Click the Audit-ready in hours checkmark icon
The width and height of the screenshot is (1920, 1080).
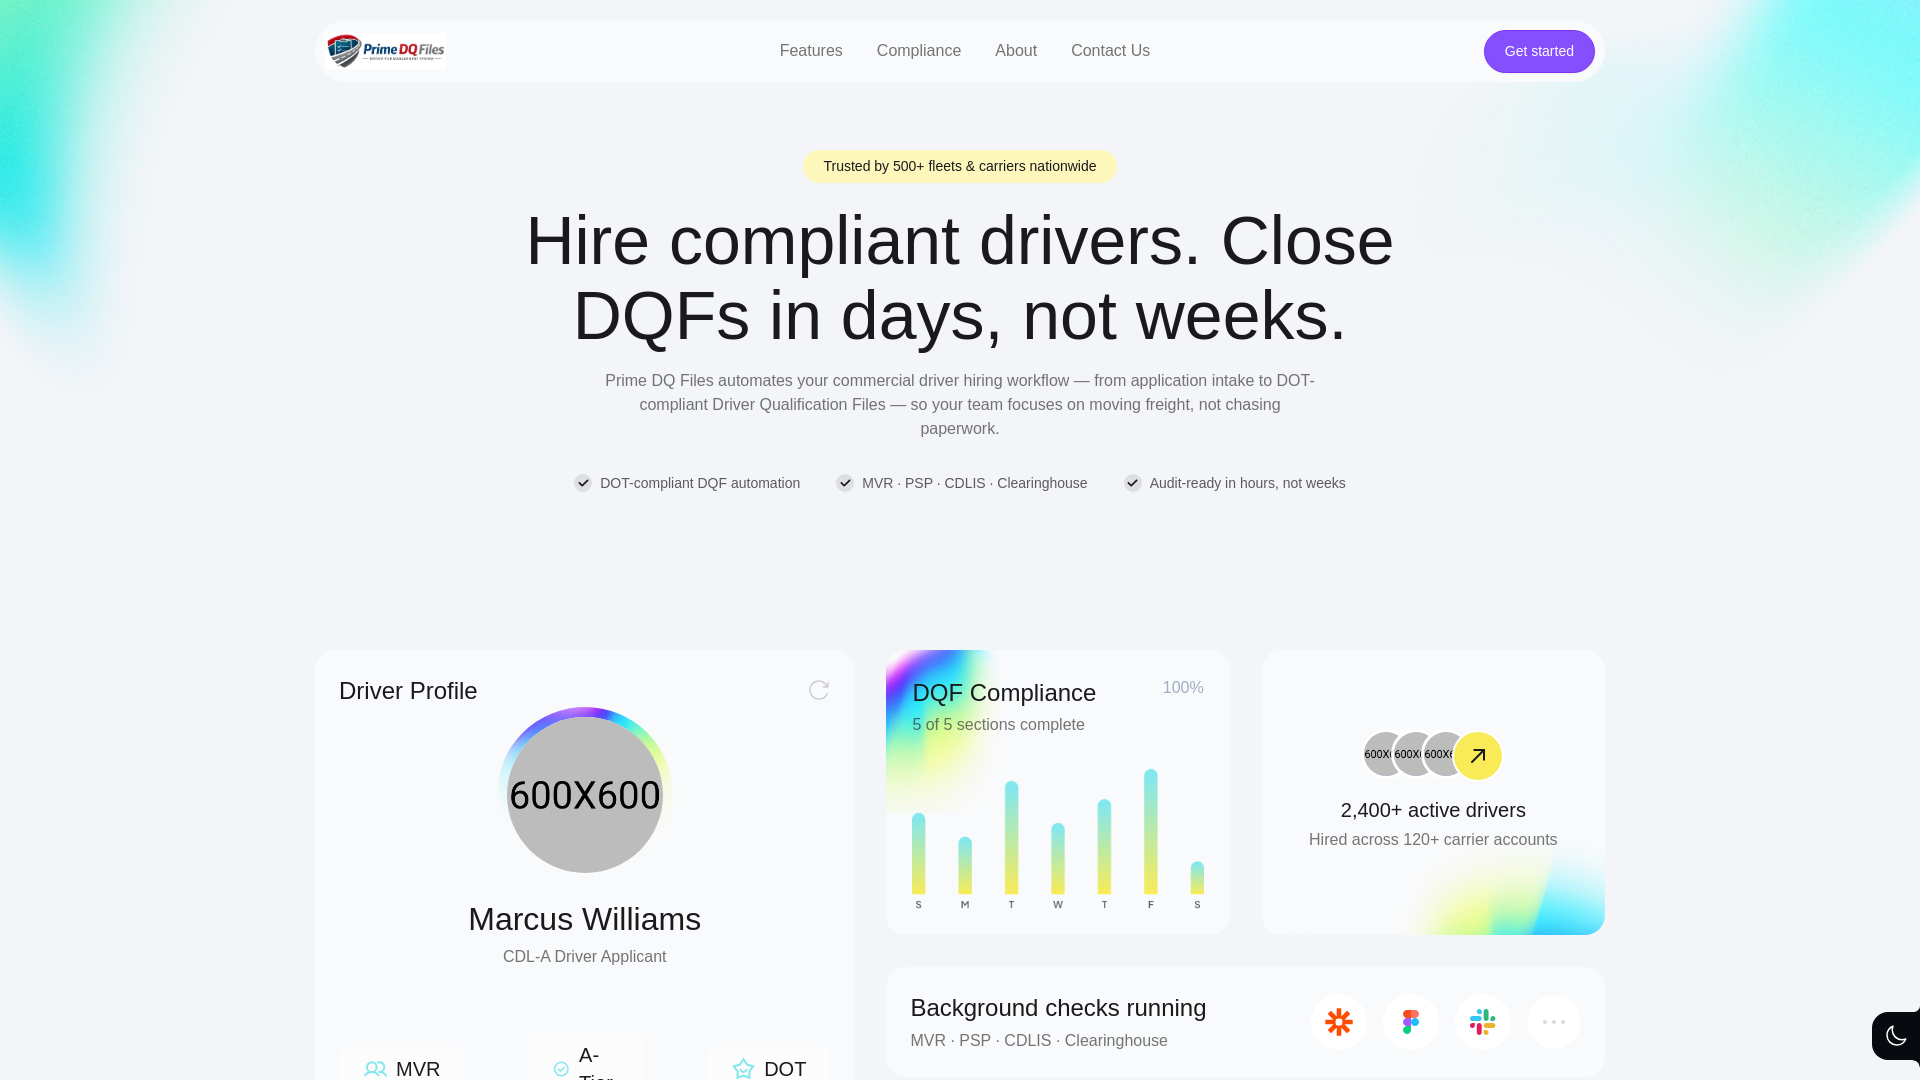pyautogui.click(x=1133, y=483)
